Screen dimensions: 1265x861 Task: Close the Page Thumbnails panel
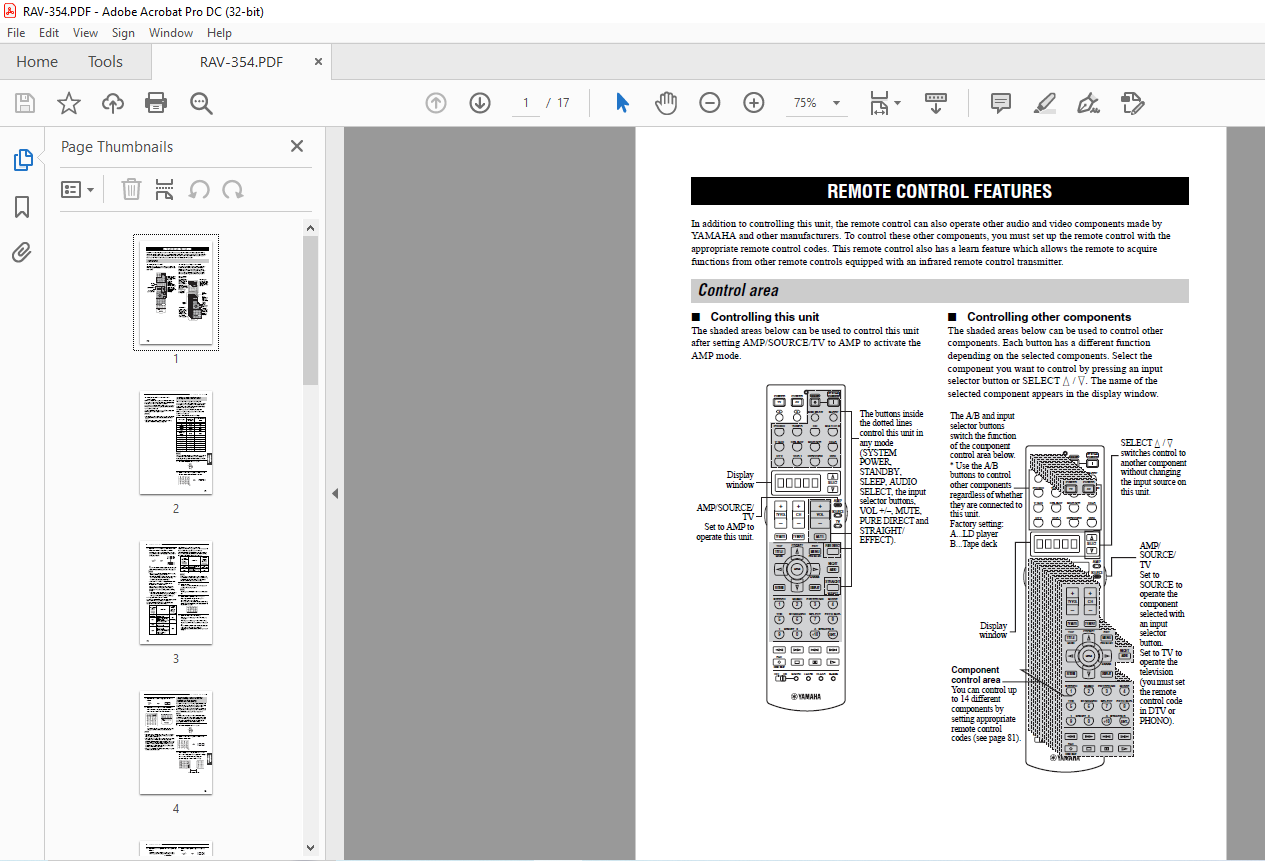[x=297, y=146]
